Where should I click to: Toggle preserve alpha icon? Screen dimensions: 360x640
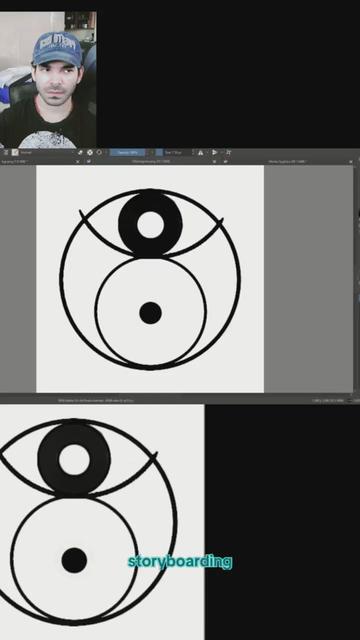tap(90, 153)
